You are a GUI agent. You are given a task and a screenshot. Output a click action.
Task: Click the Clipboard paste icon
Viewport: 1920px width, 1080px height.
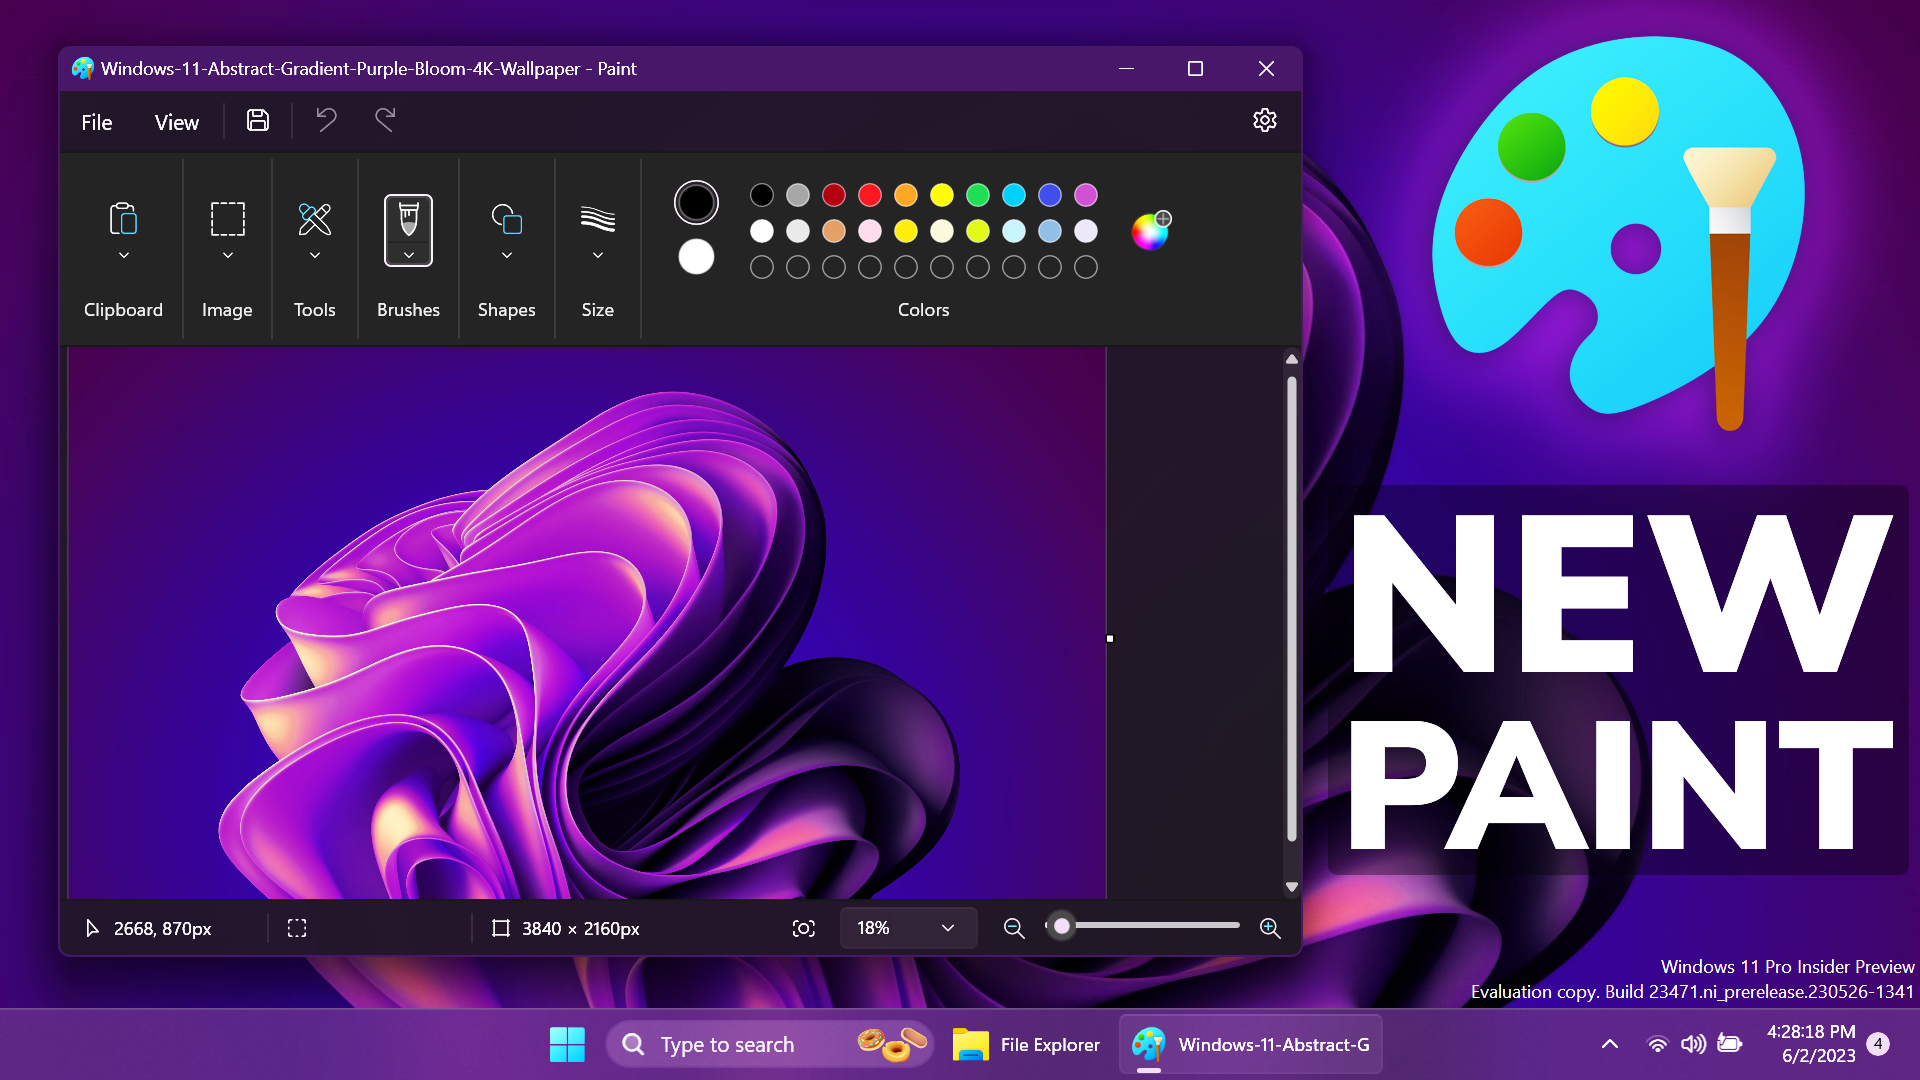click(x=123, y=222)
